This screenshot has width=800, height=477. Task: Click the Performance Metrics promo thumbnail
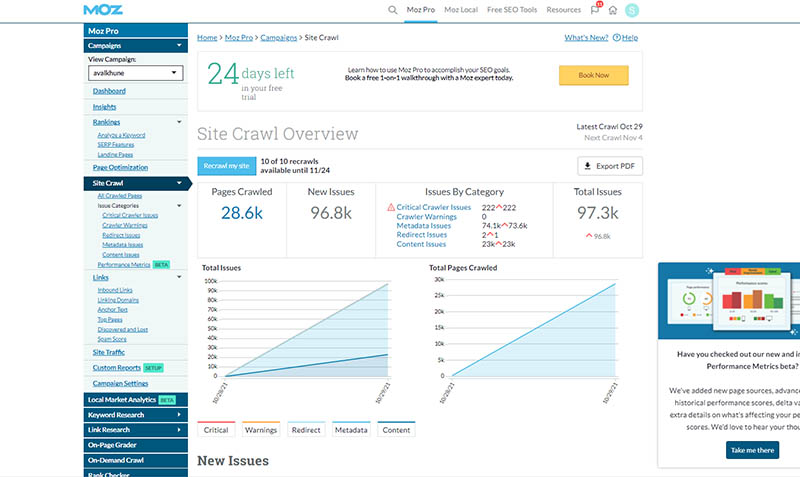coord(729,300)
